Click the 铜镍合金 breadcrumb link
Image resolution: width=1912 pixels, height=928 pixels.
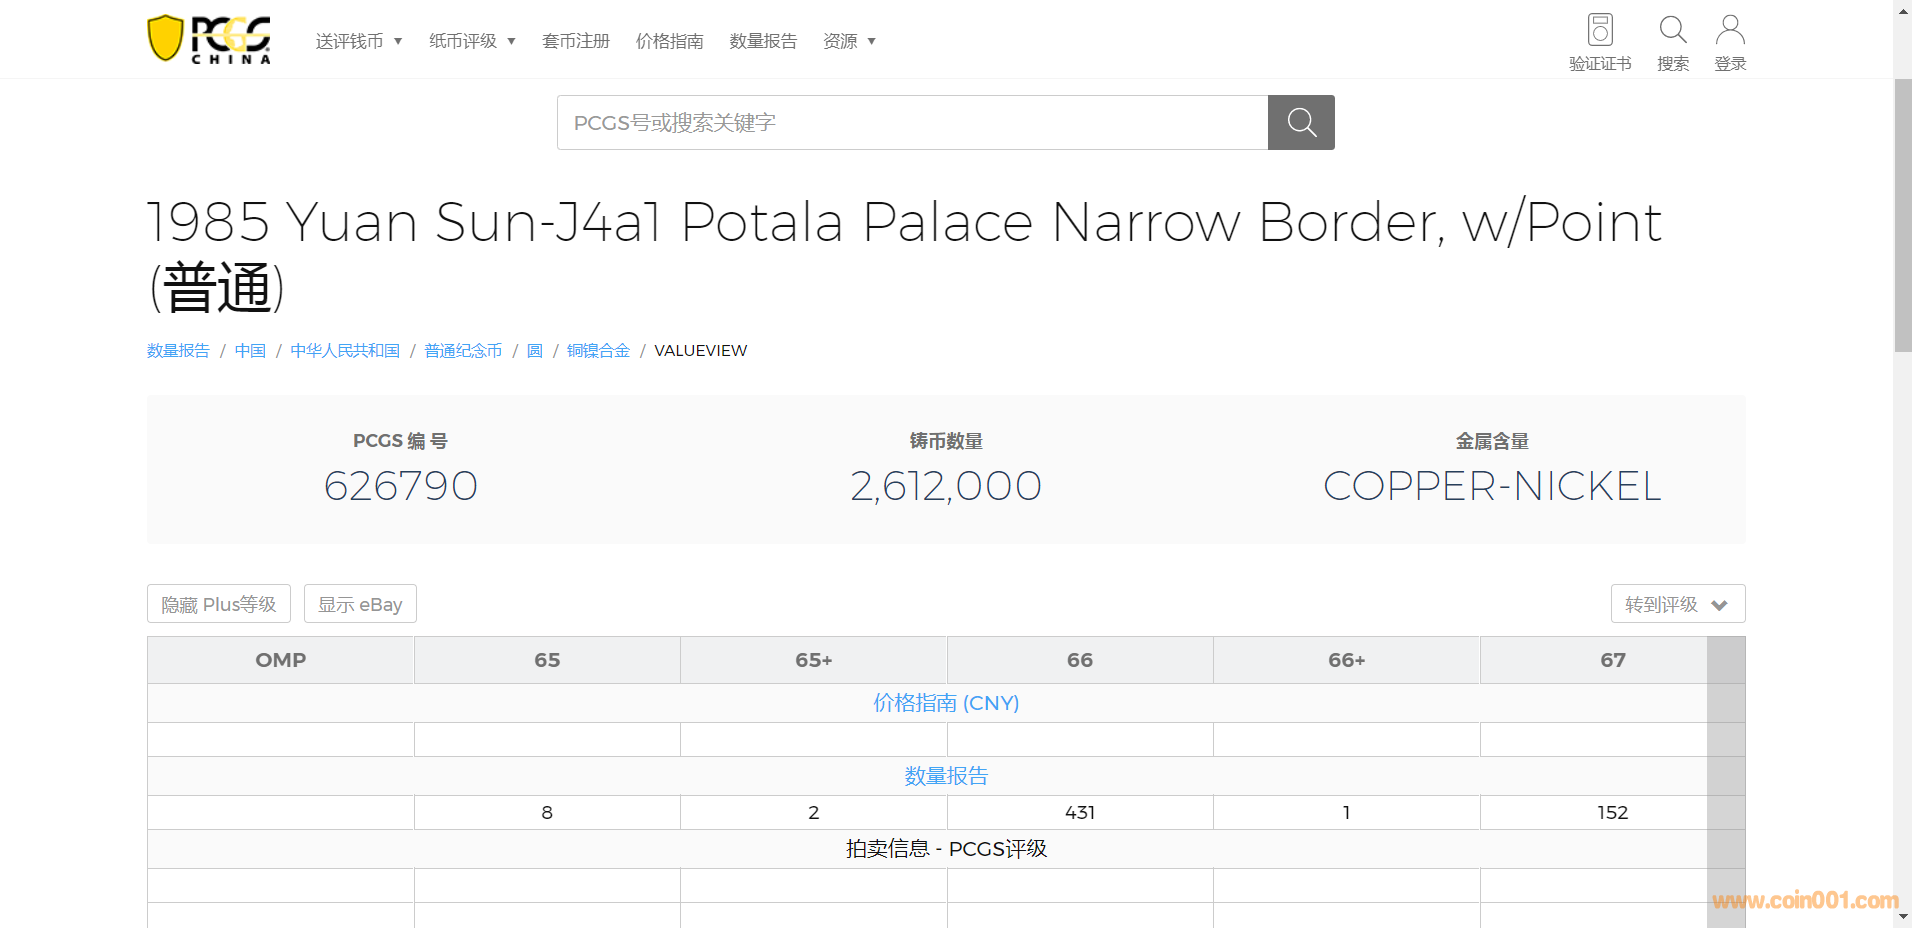click(598, 351)
